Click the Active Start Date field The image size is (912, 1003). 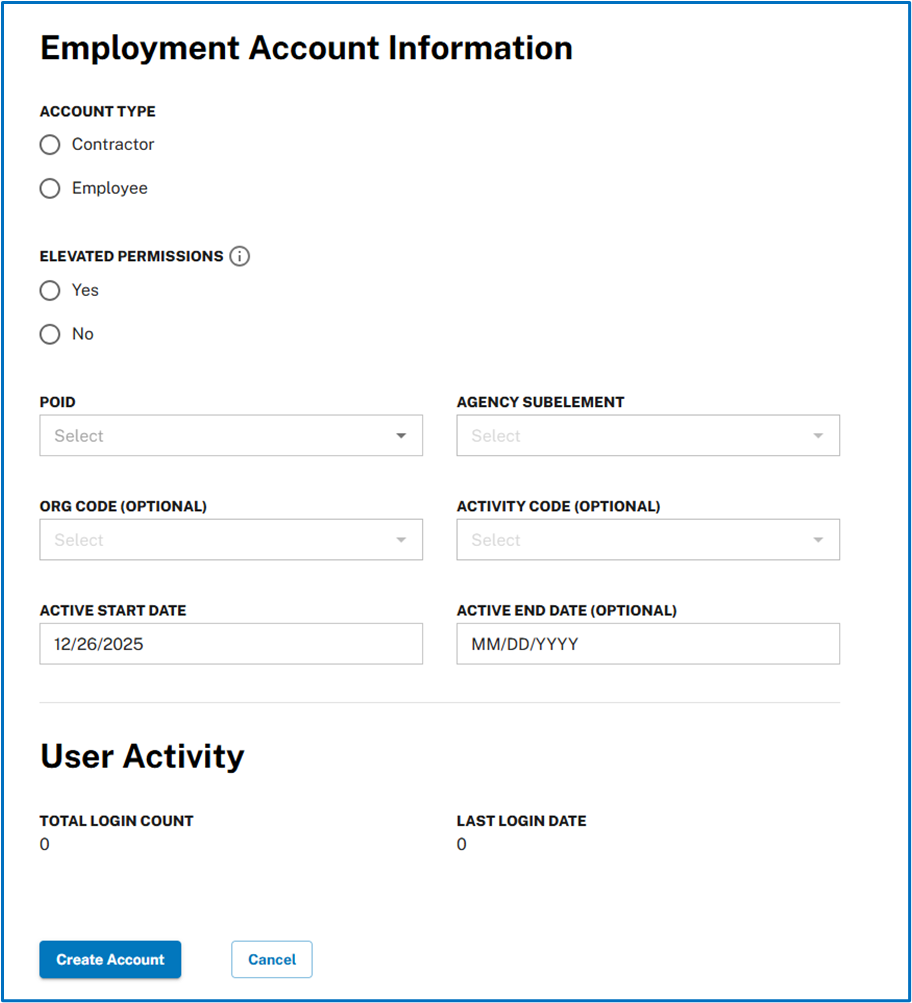coord(230,644)
